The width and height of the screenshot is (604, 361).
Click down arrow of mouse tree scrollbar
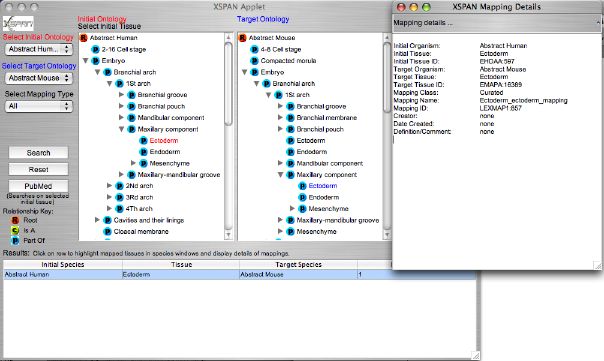[x=387, y=234]
